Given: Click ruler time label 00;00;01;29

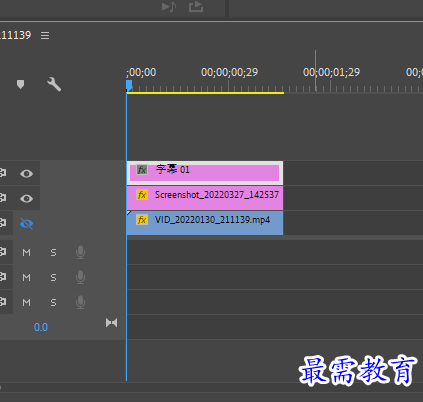Looking at the screenshot, I should click(x=331, y=72).
